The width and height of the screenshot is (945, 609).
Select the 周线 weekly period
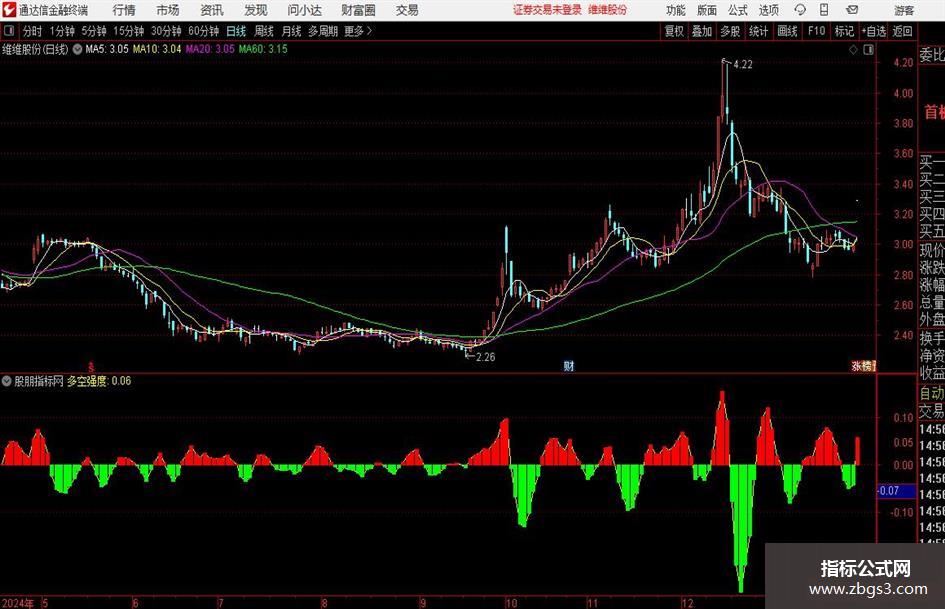click(264, 31)
